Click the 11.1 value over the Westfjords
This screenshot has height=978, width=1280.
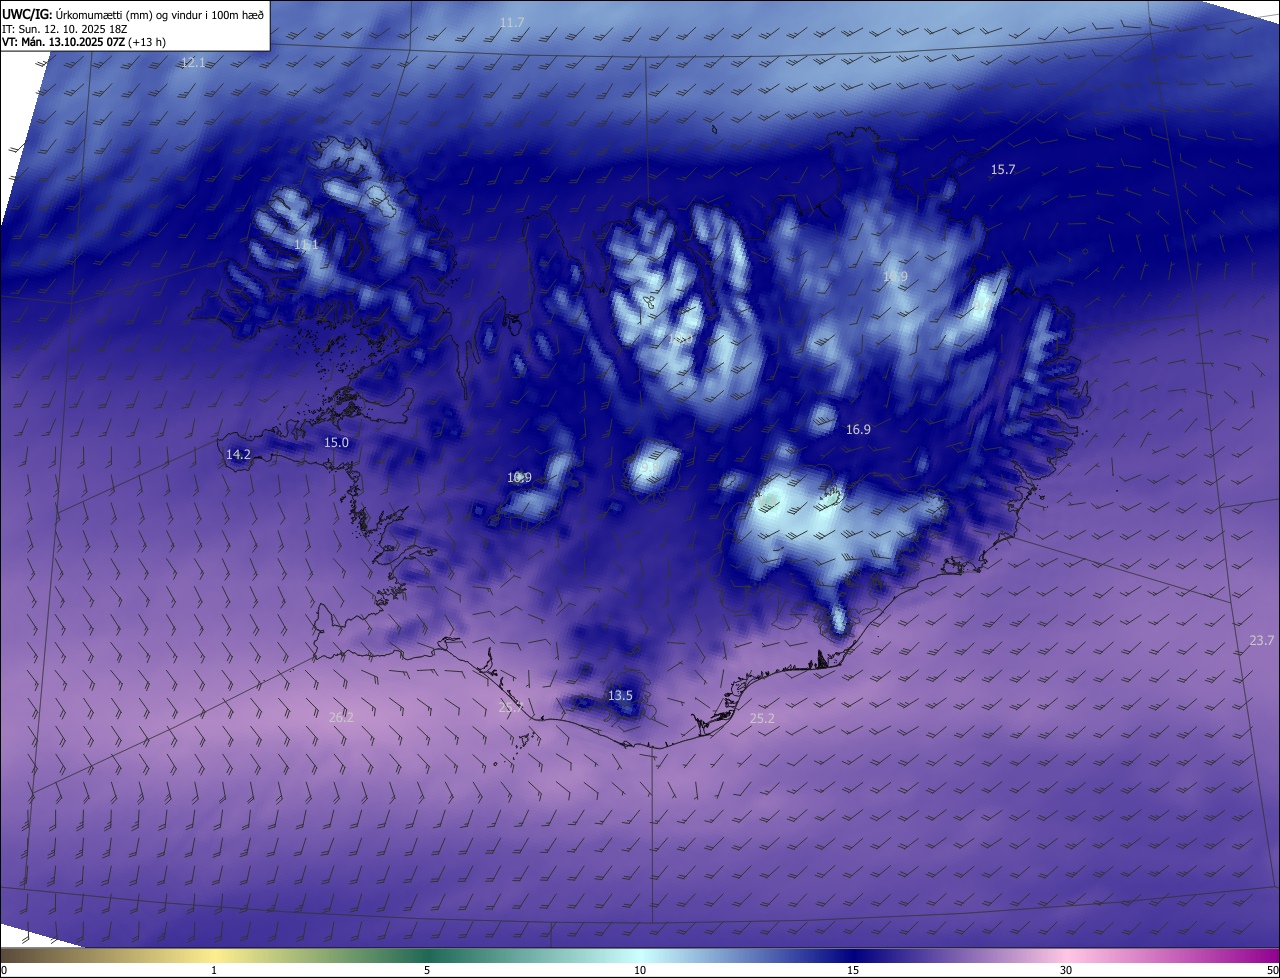[306, 245]
